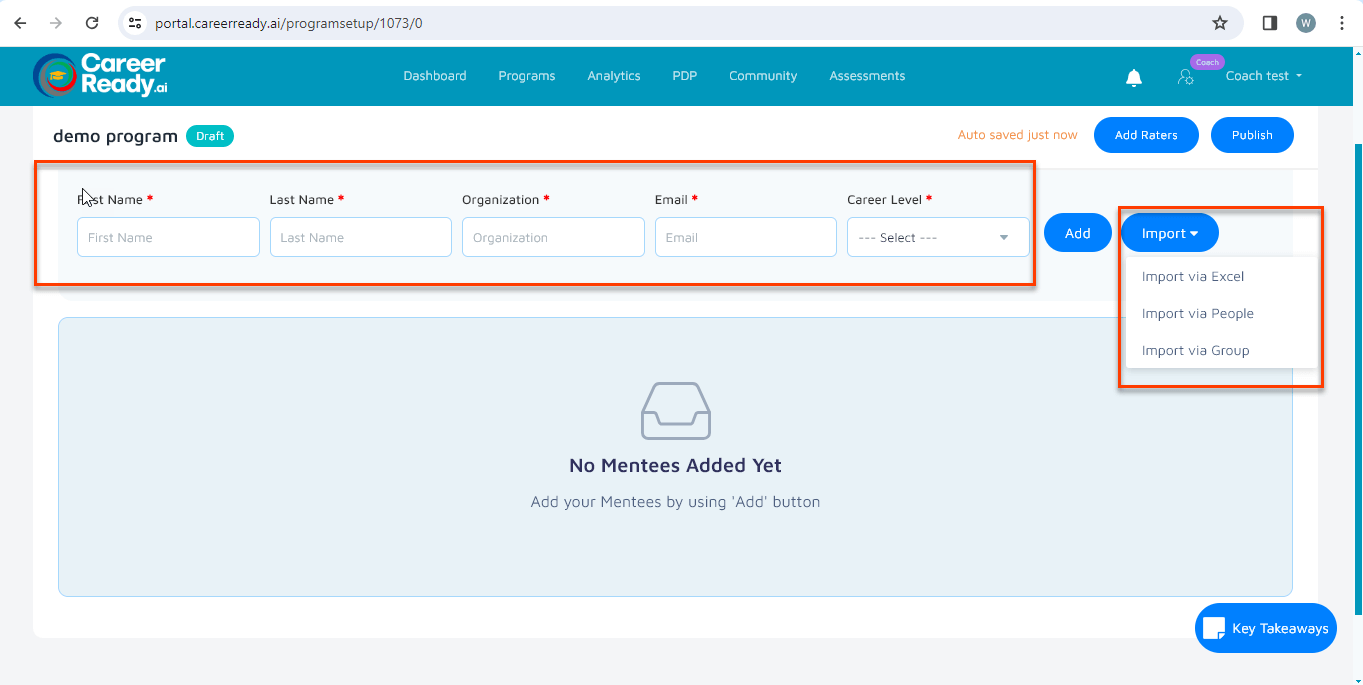Image resolution: width=1363 pixels, height=685 pixels.
Task: Click the CareerReady.ai logo
Action: pyautogui.click(x=100, y=75)
